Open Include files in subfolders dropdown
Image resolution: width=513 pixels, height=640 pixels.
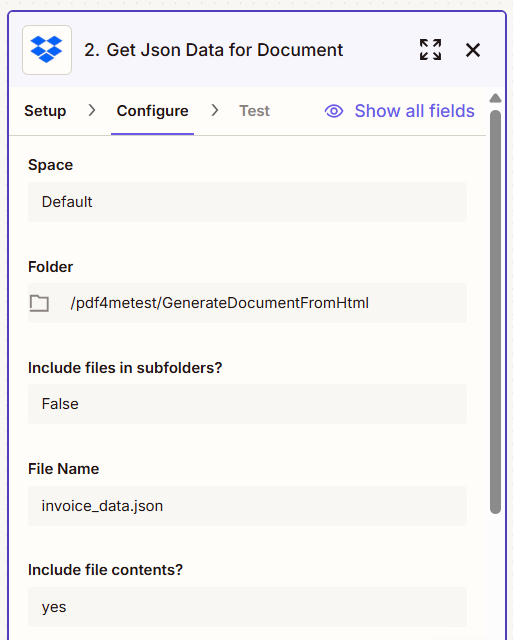pyautogui.click(x=247, y=404)
